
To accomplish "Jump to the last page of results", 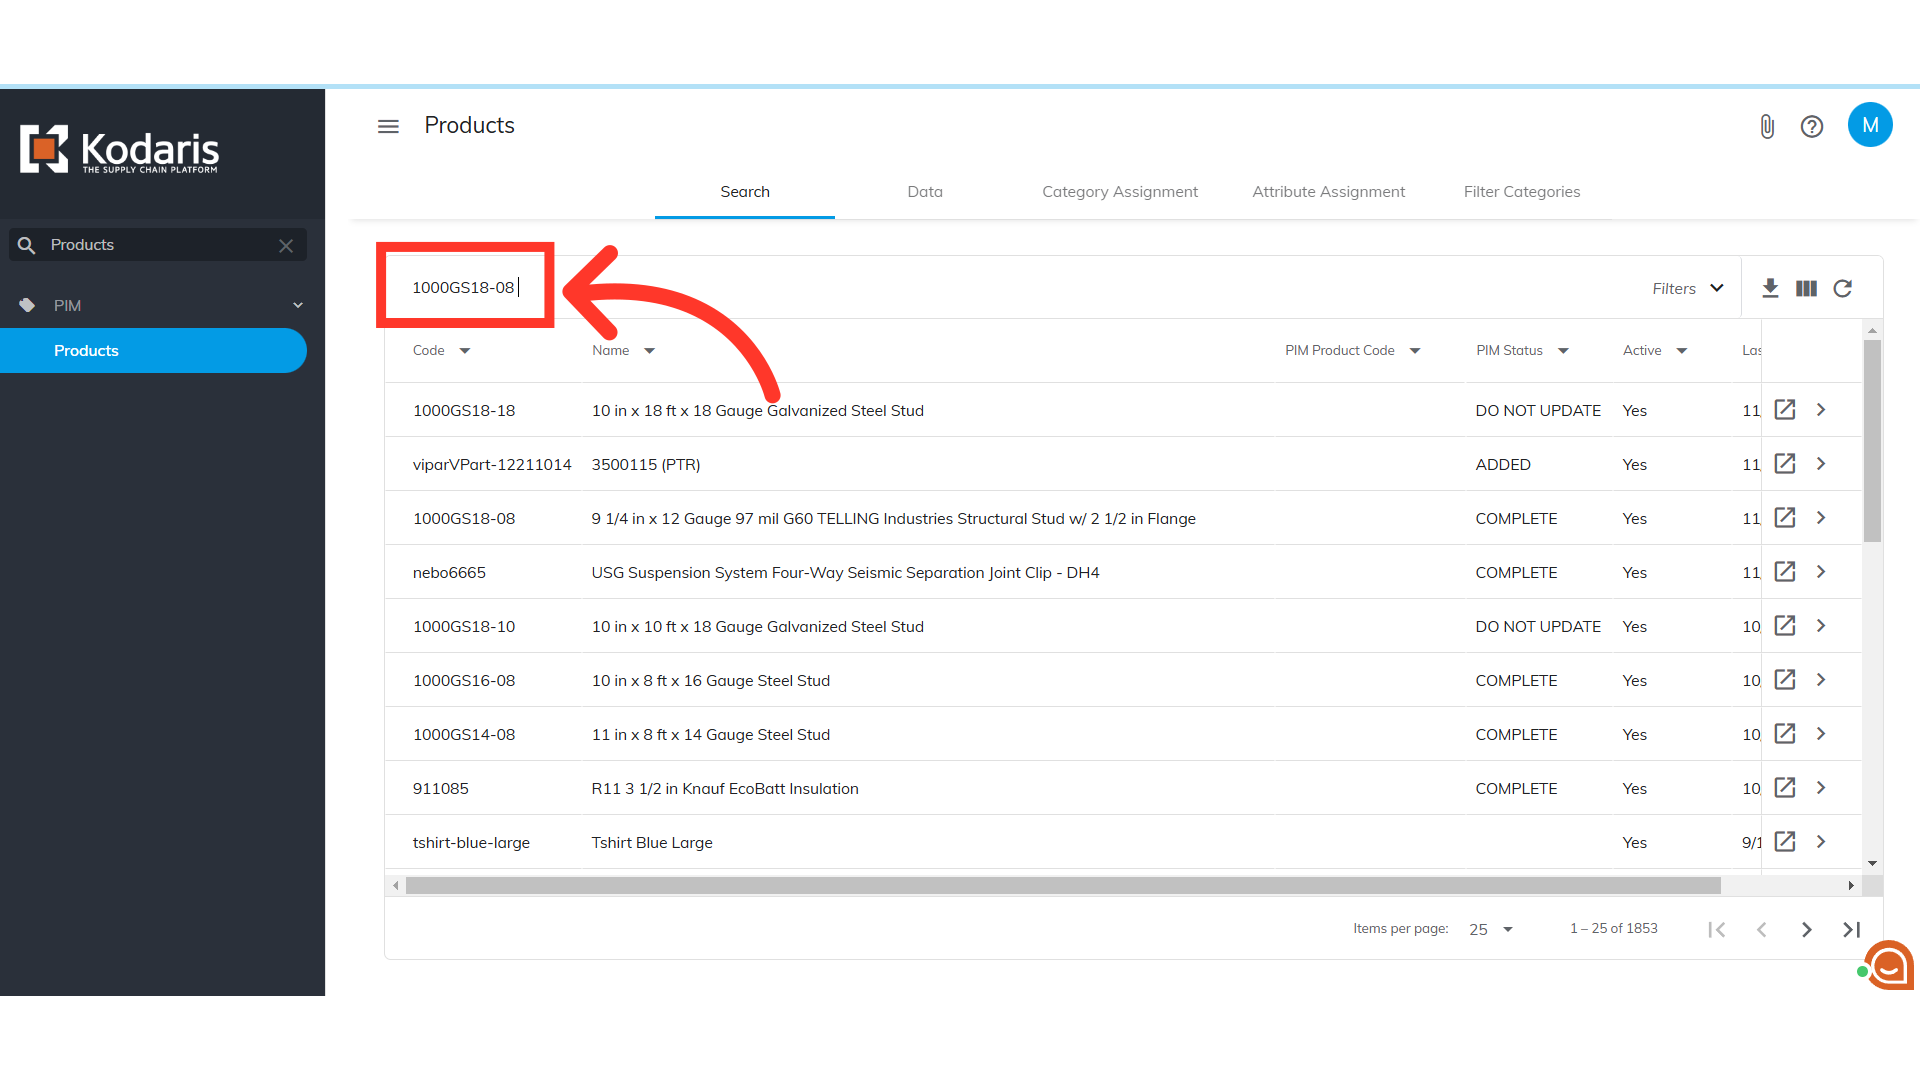I will click(x=1851, y=929).
